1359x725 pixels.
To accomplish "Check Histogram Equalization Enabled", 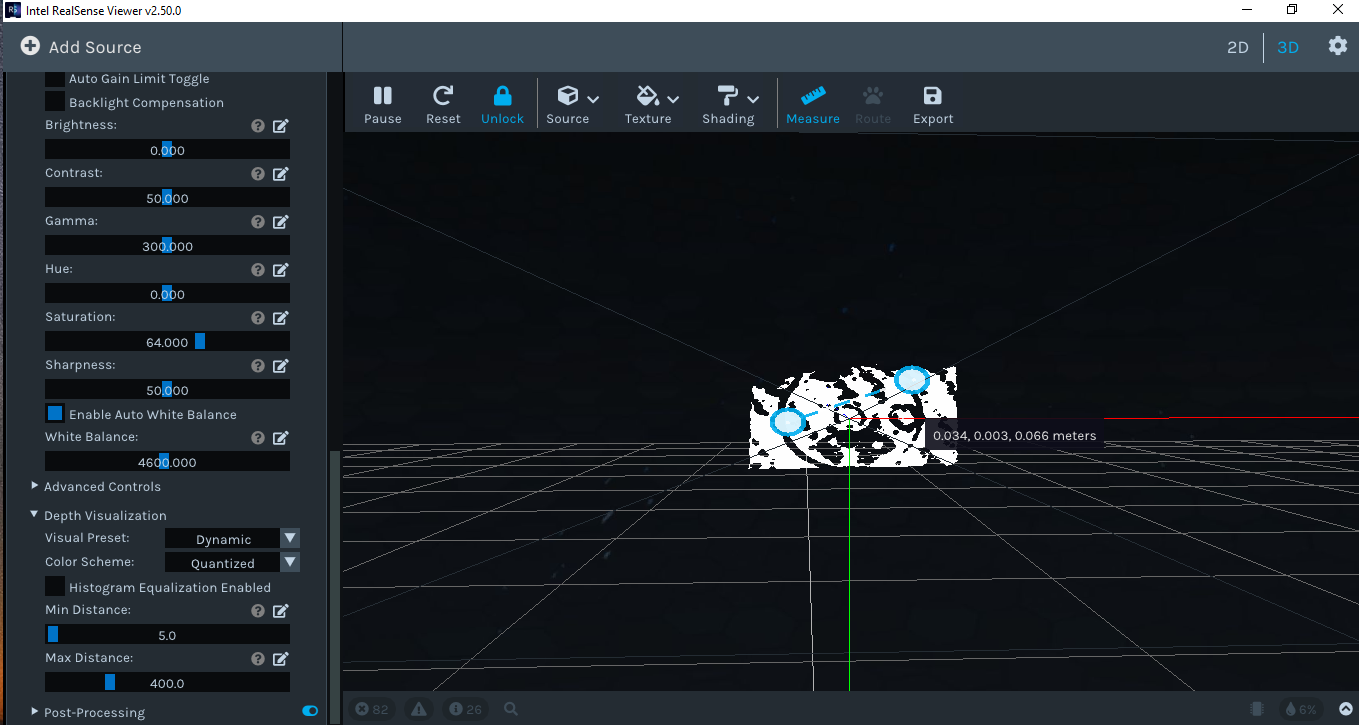I will tap(55, 587).
